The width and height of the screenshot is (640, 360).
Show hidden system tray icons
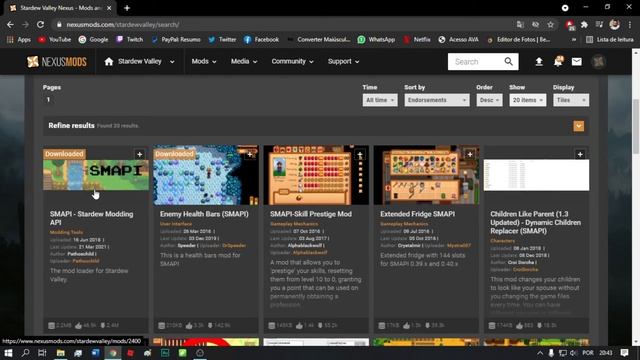pos(540,353)
